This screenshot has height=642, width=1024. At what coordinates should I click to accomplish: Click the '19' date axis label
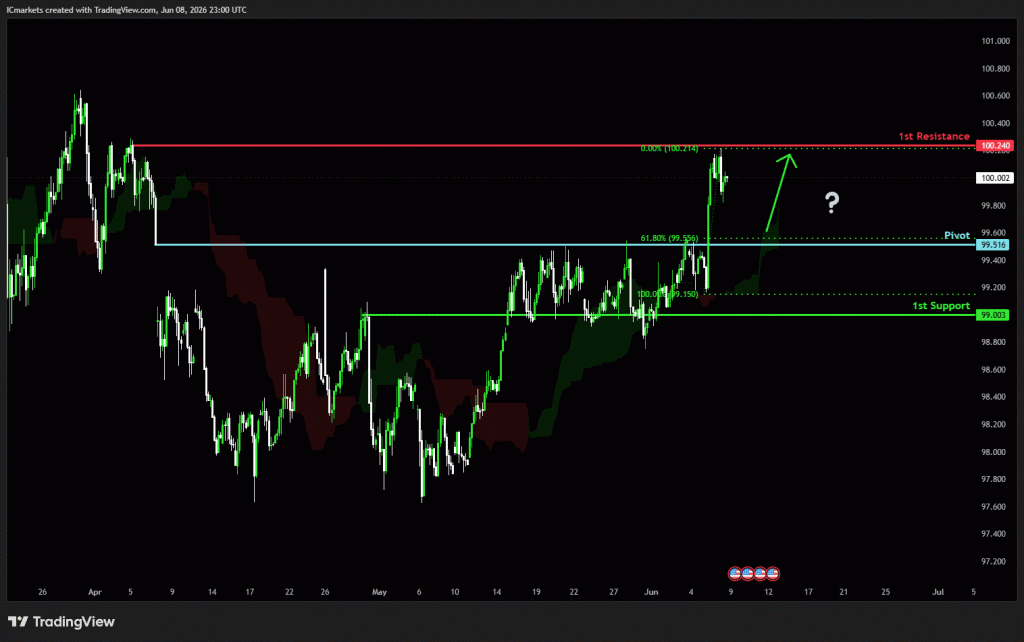tap(536, 592)
